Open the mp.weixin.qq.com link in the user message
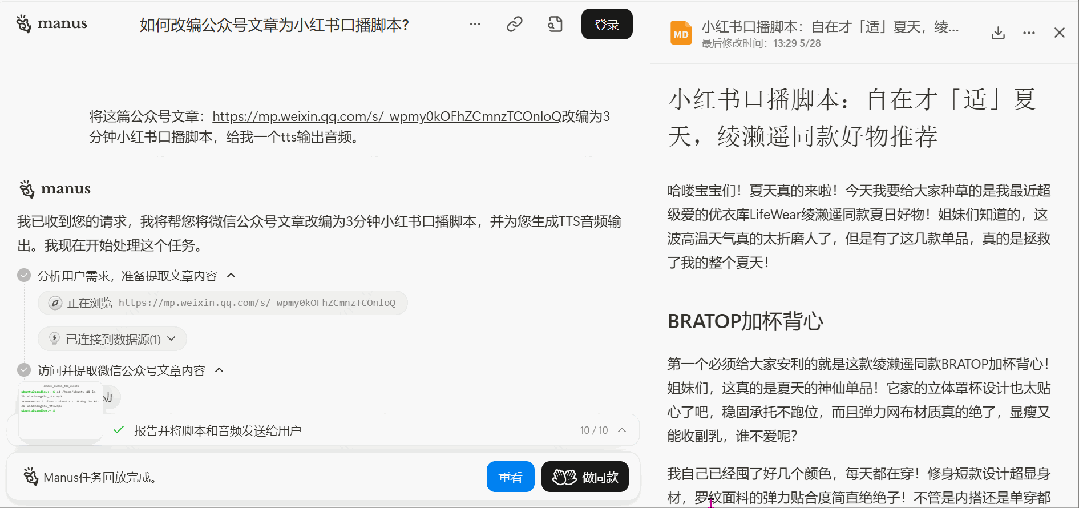Image resolution: width=1079 pixels, height=508 pixels. [x=387, y=116]
